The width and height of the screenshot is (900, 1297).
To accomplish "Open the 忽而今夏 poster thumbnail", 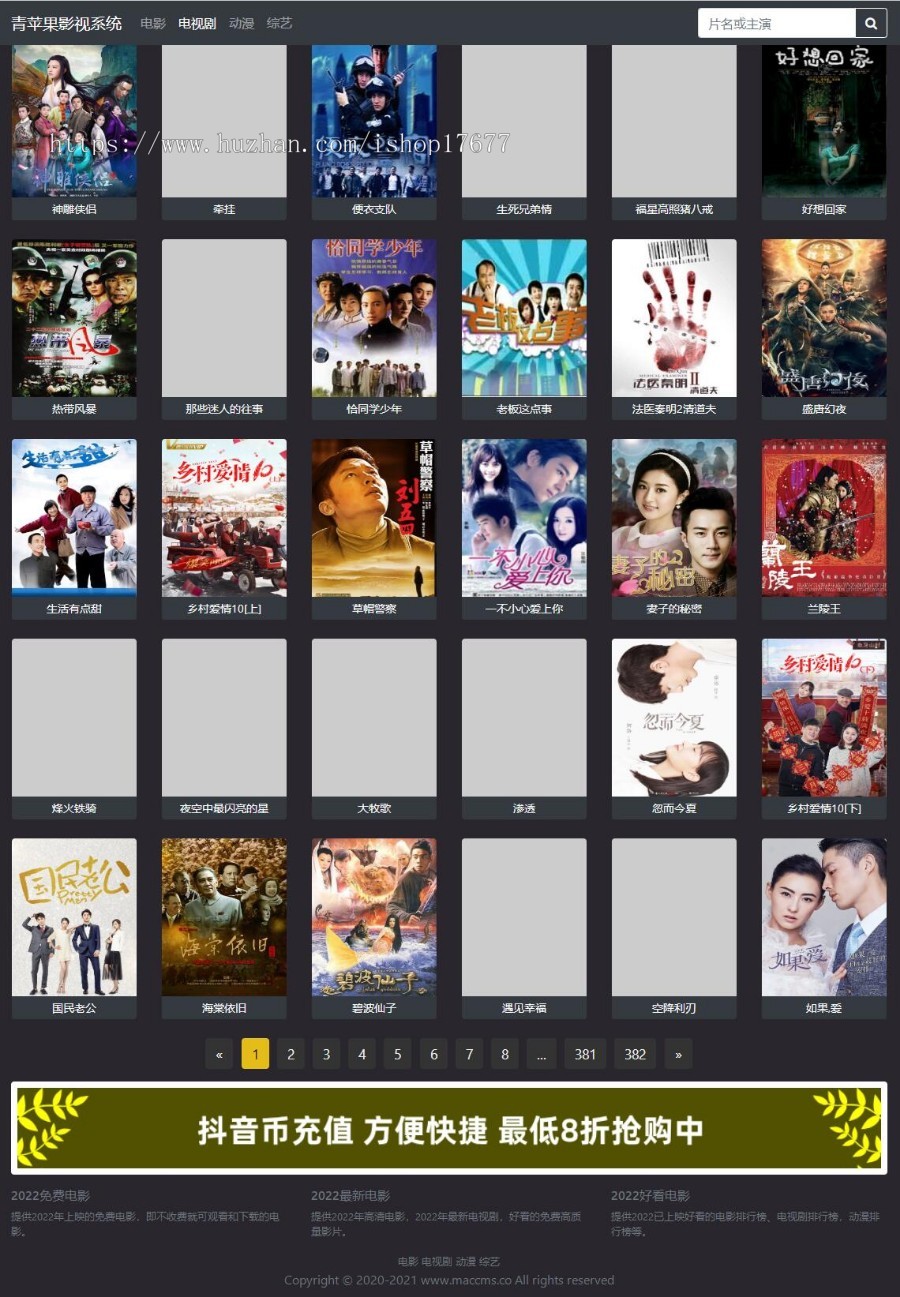I will pos(674,717).
